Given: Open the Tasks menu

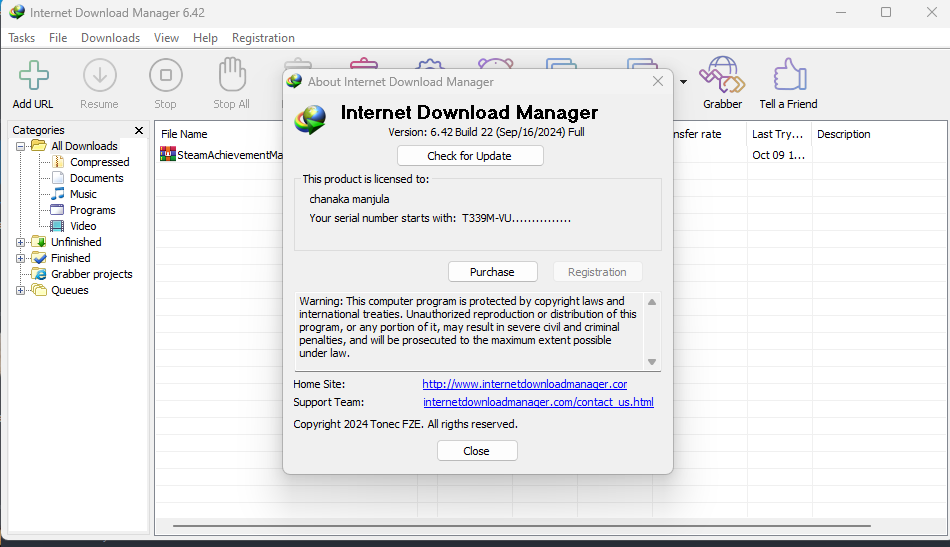Looking at the screenshot, I should click(22, 38).
